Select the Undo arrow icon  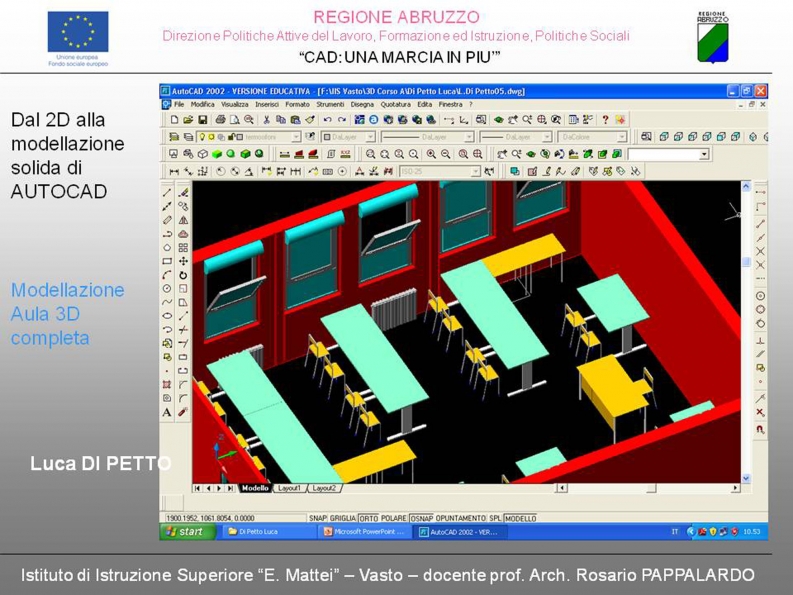[327, 120]
